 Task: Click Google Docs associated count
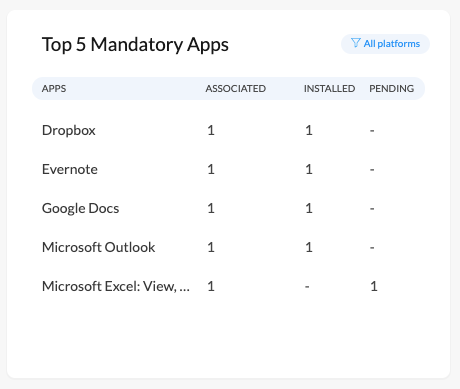[211, 208]
